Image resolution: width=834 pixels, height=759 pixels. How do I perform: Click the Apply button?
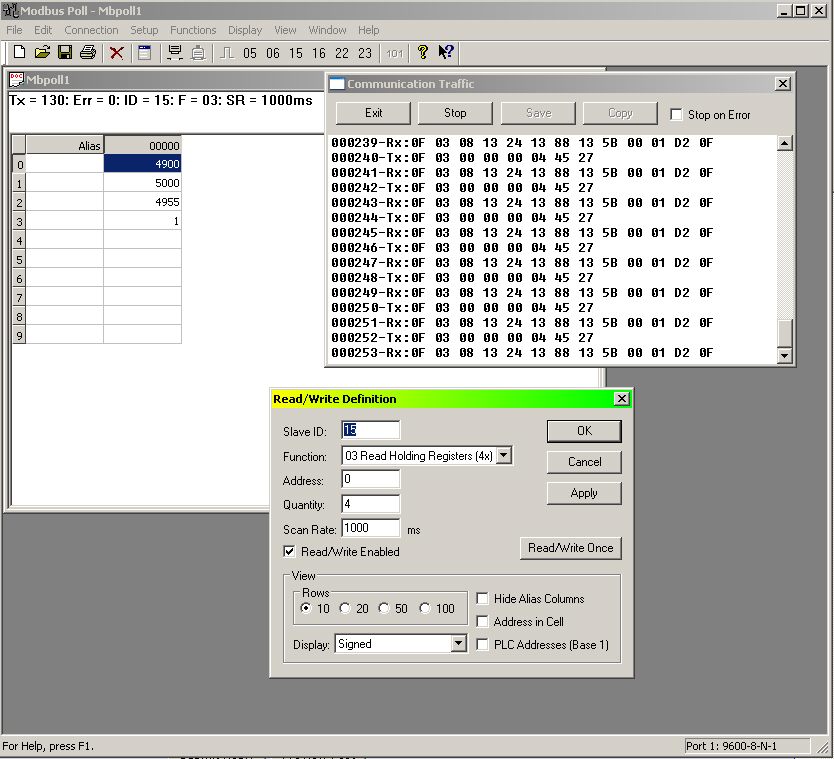click(584, 493)
